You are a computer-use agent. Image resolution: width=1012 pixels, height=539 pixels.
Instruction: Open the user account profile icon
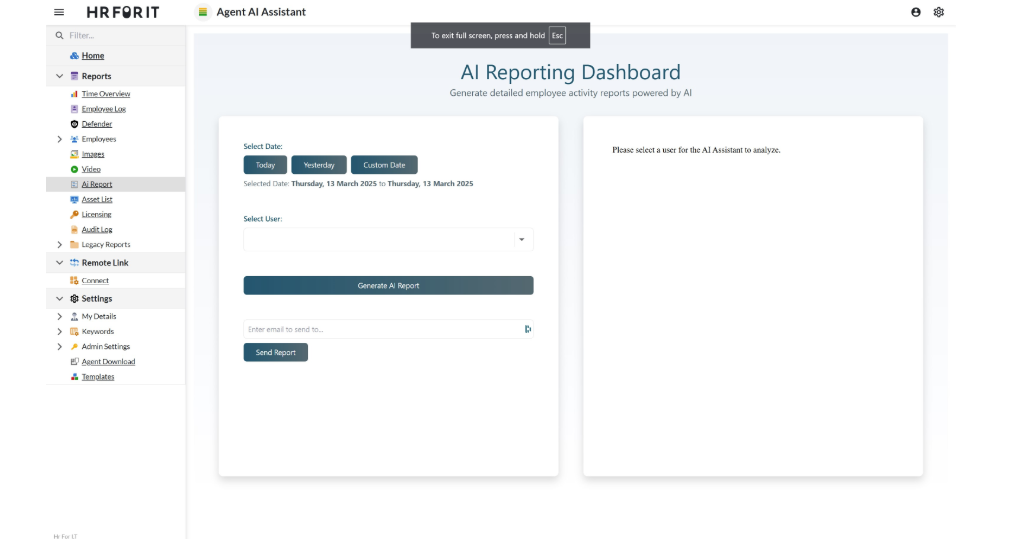pos(916,12)
